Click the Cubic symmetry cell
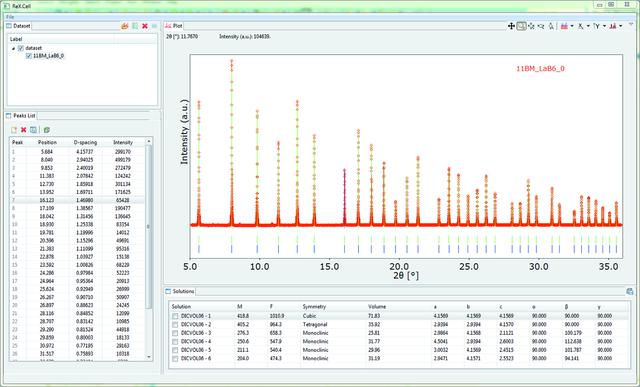Screen dimensions: 640x387 coord(309,316)
